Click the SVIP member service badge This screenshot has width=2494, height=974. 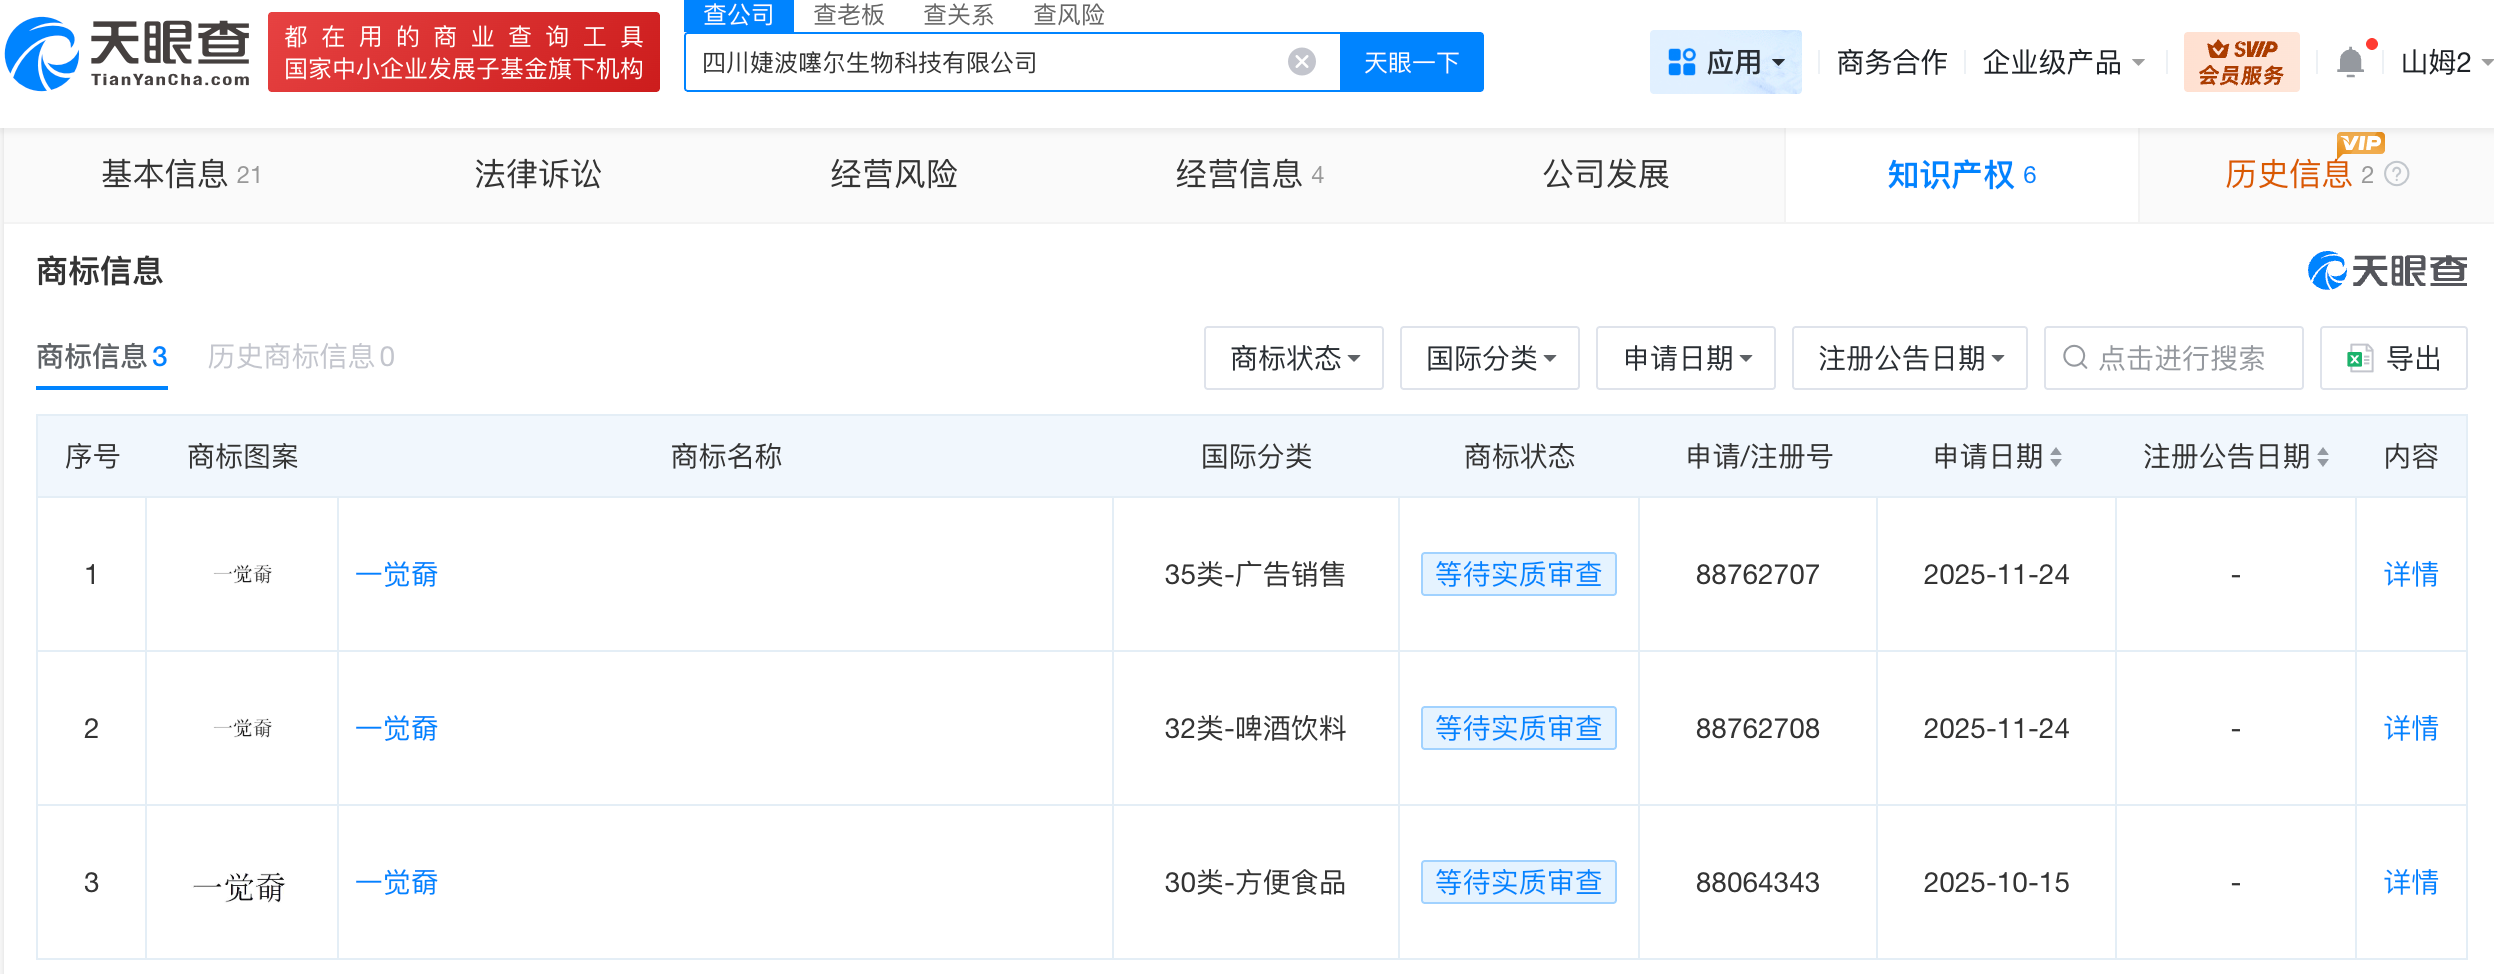(2241, 62)
